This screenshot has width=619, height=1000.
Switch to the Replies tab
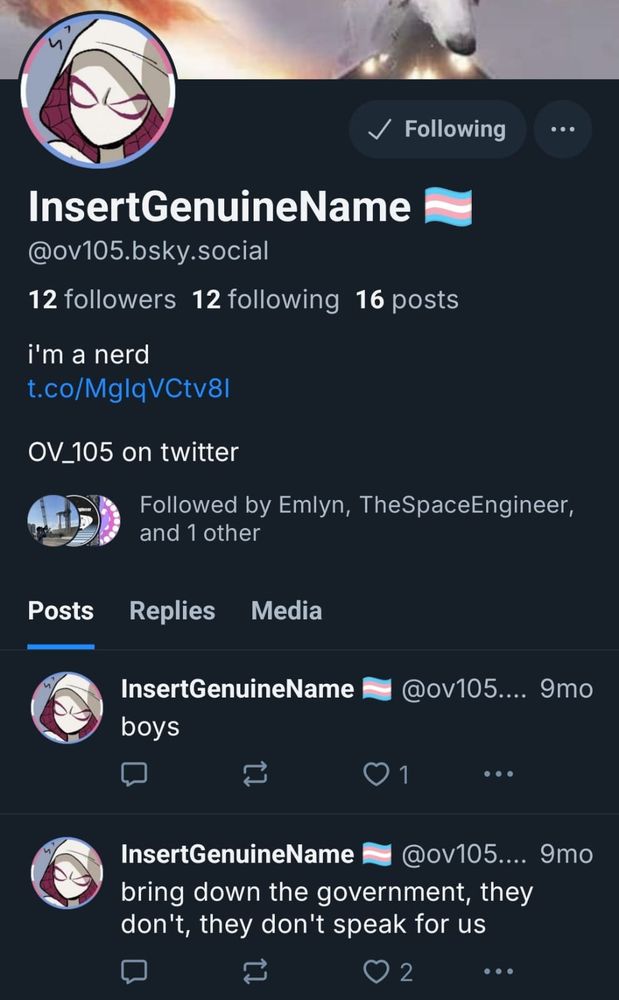(171, 611)
